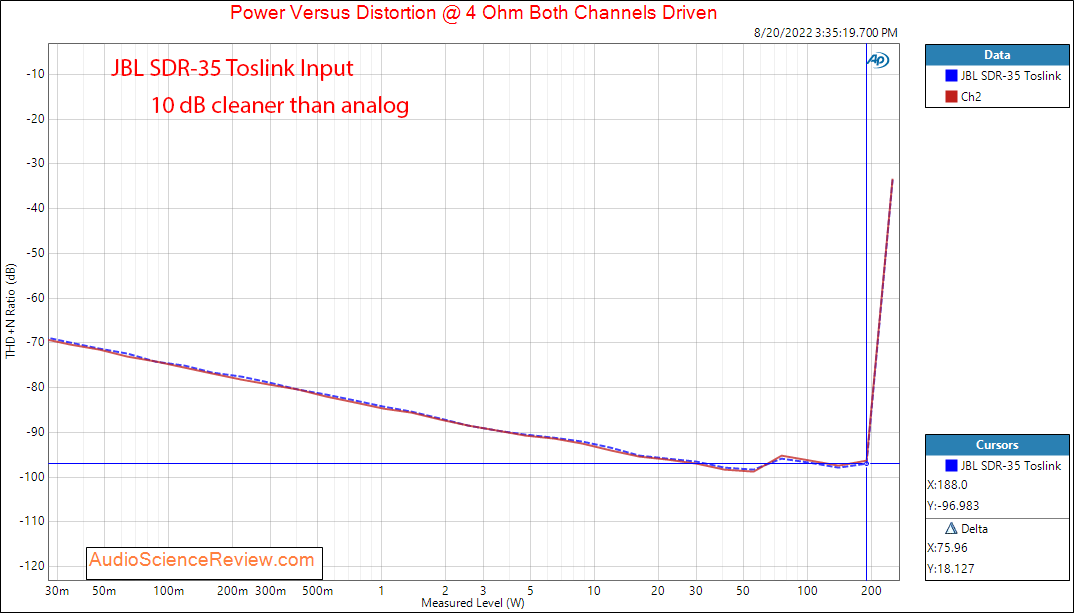
Task: Click the cursor value 'X:188.0'
Action: 947,485
